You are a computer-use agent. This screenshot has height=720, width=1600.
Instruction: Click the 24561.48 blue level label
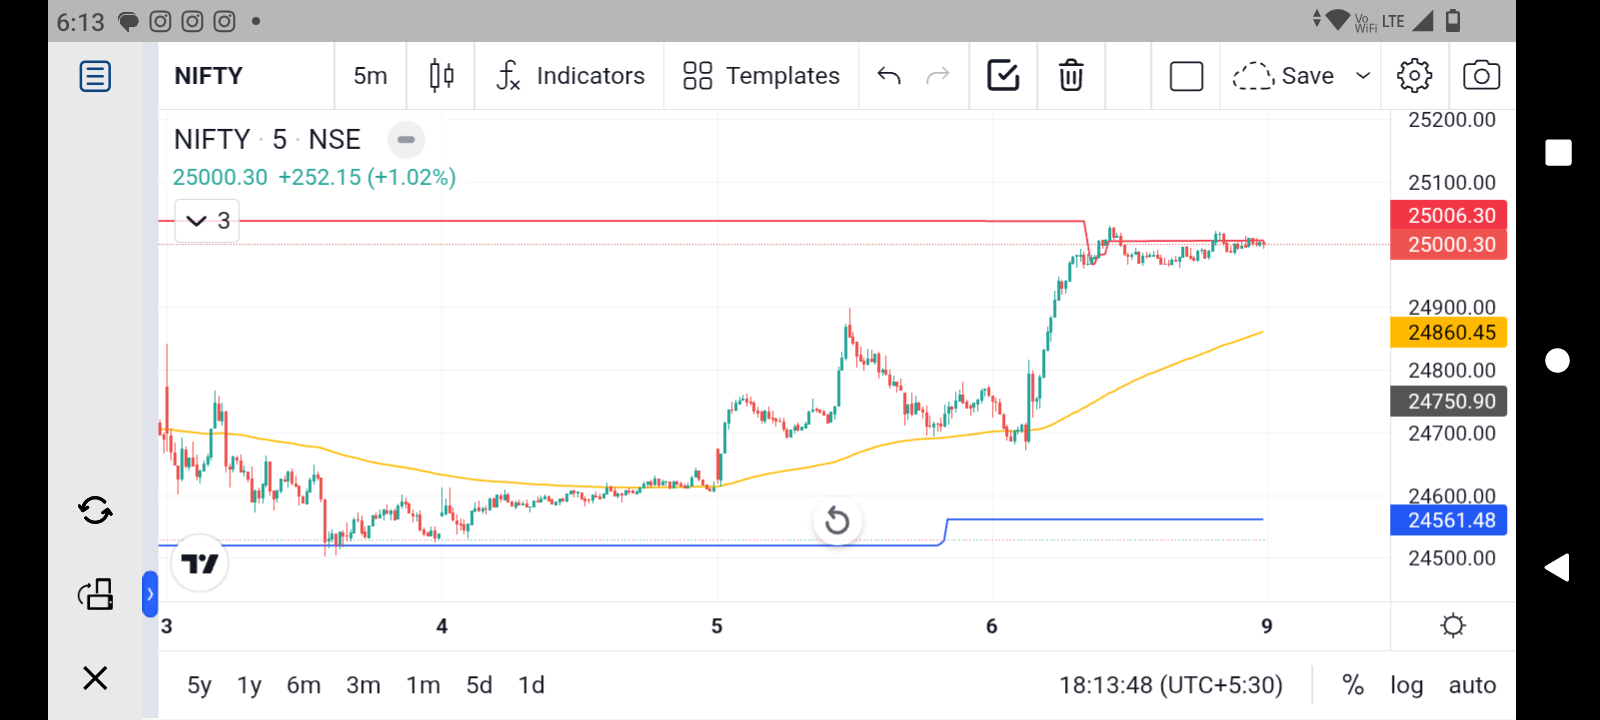coord(1449,520)
